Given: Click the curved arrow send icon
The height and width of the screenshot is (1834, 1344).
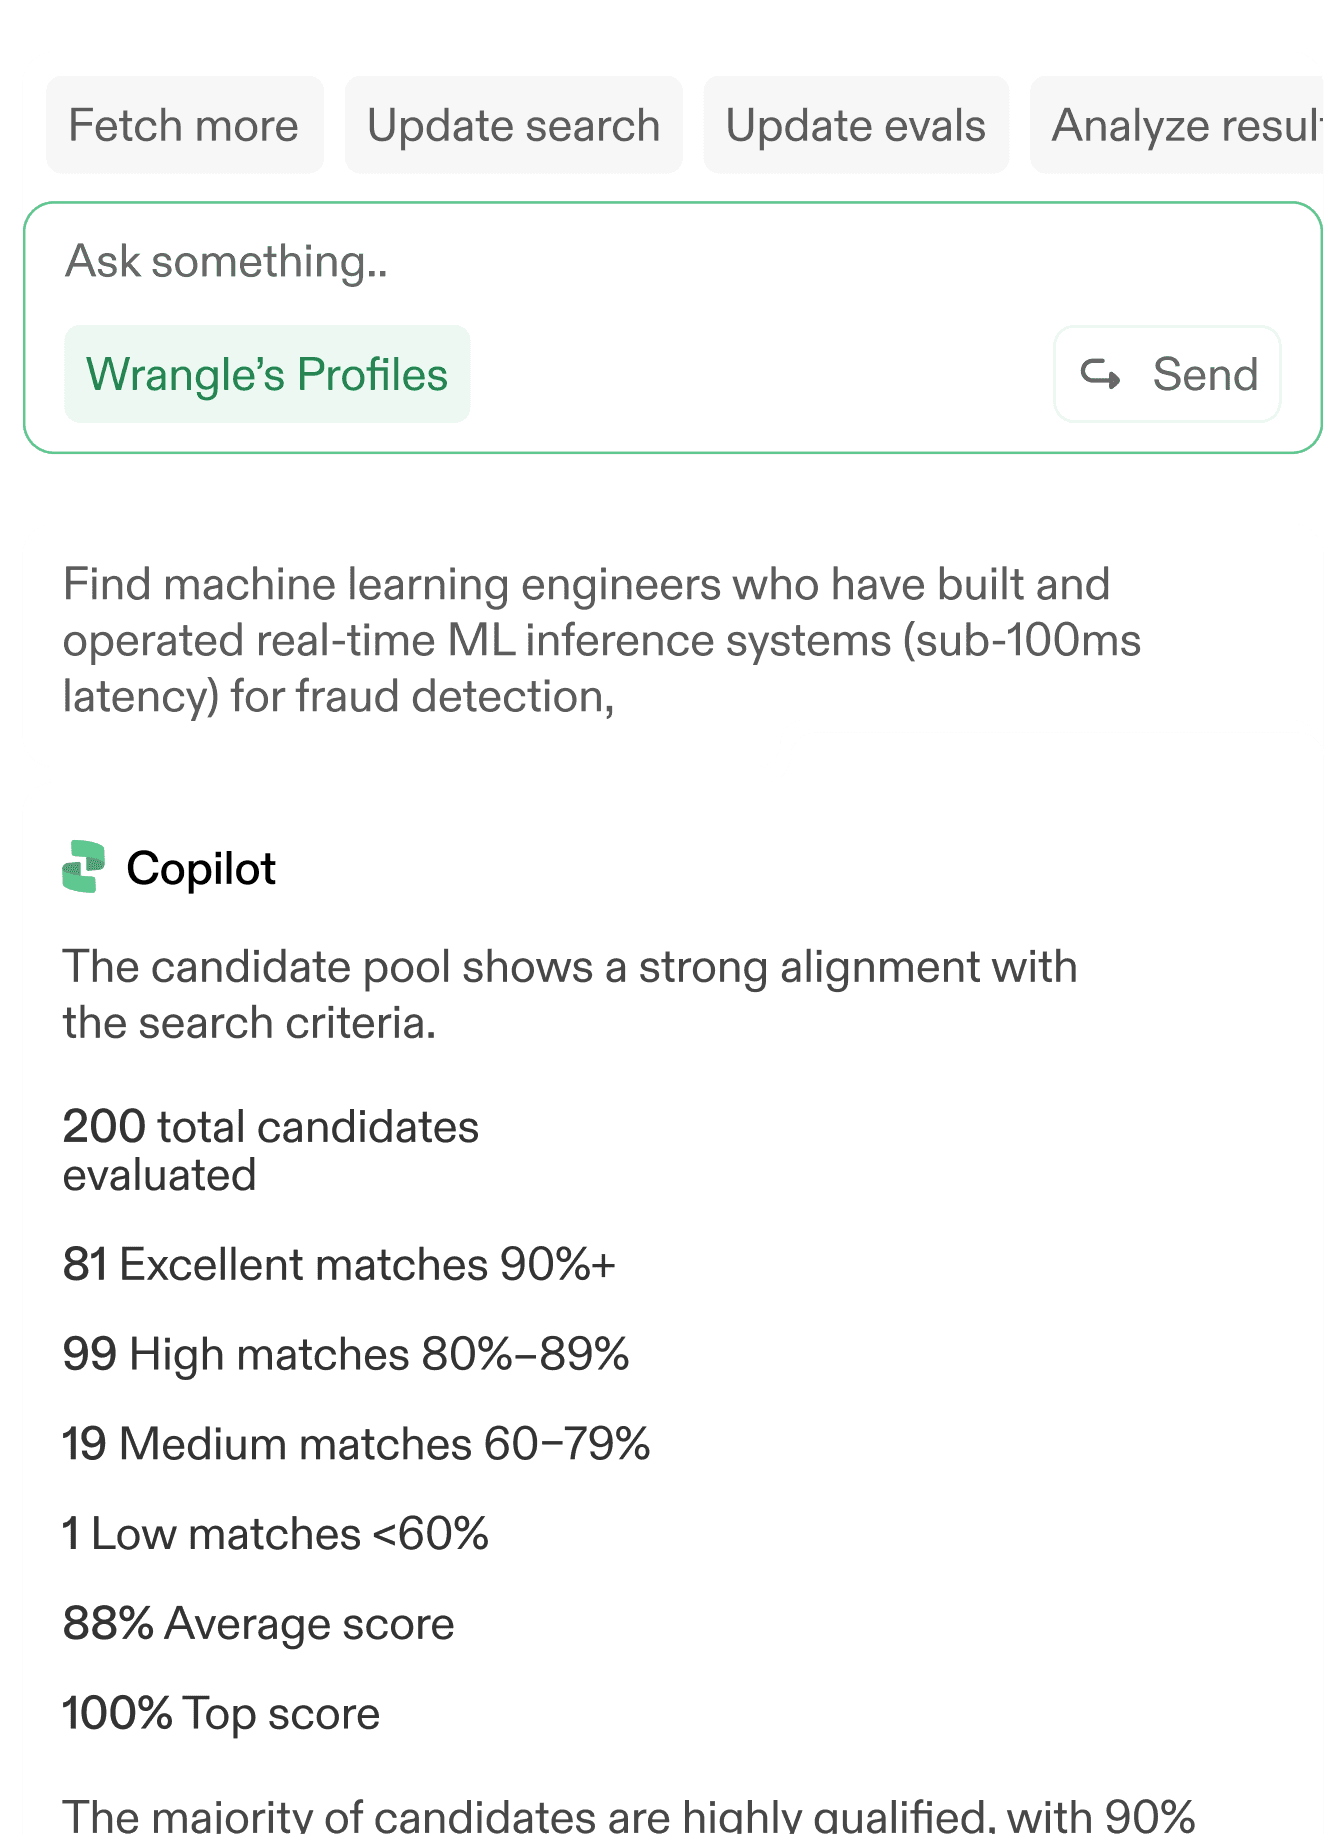Looking at the screenshot, I should click(x=1100, y=374).
